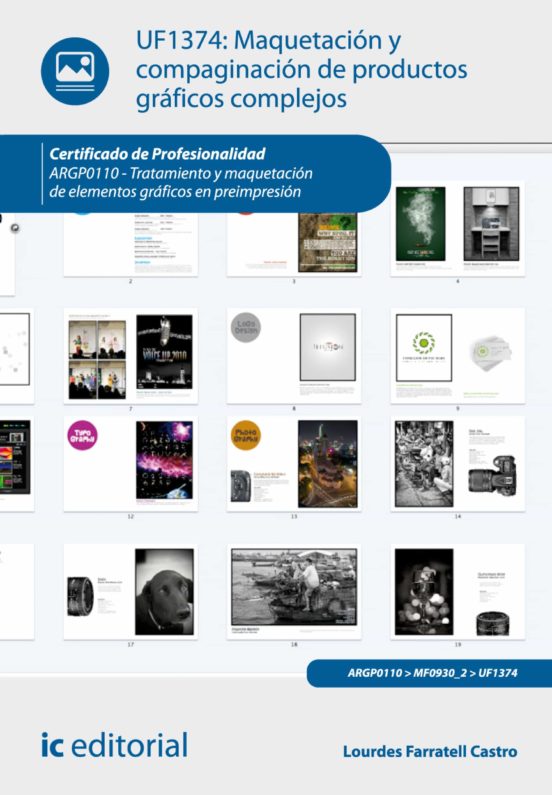Screen dimensions: 552x795
Task: Select the black-and-white street photo page 14
Action: [x=424, y=464]
